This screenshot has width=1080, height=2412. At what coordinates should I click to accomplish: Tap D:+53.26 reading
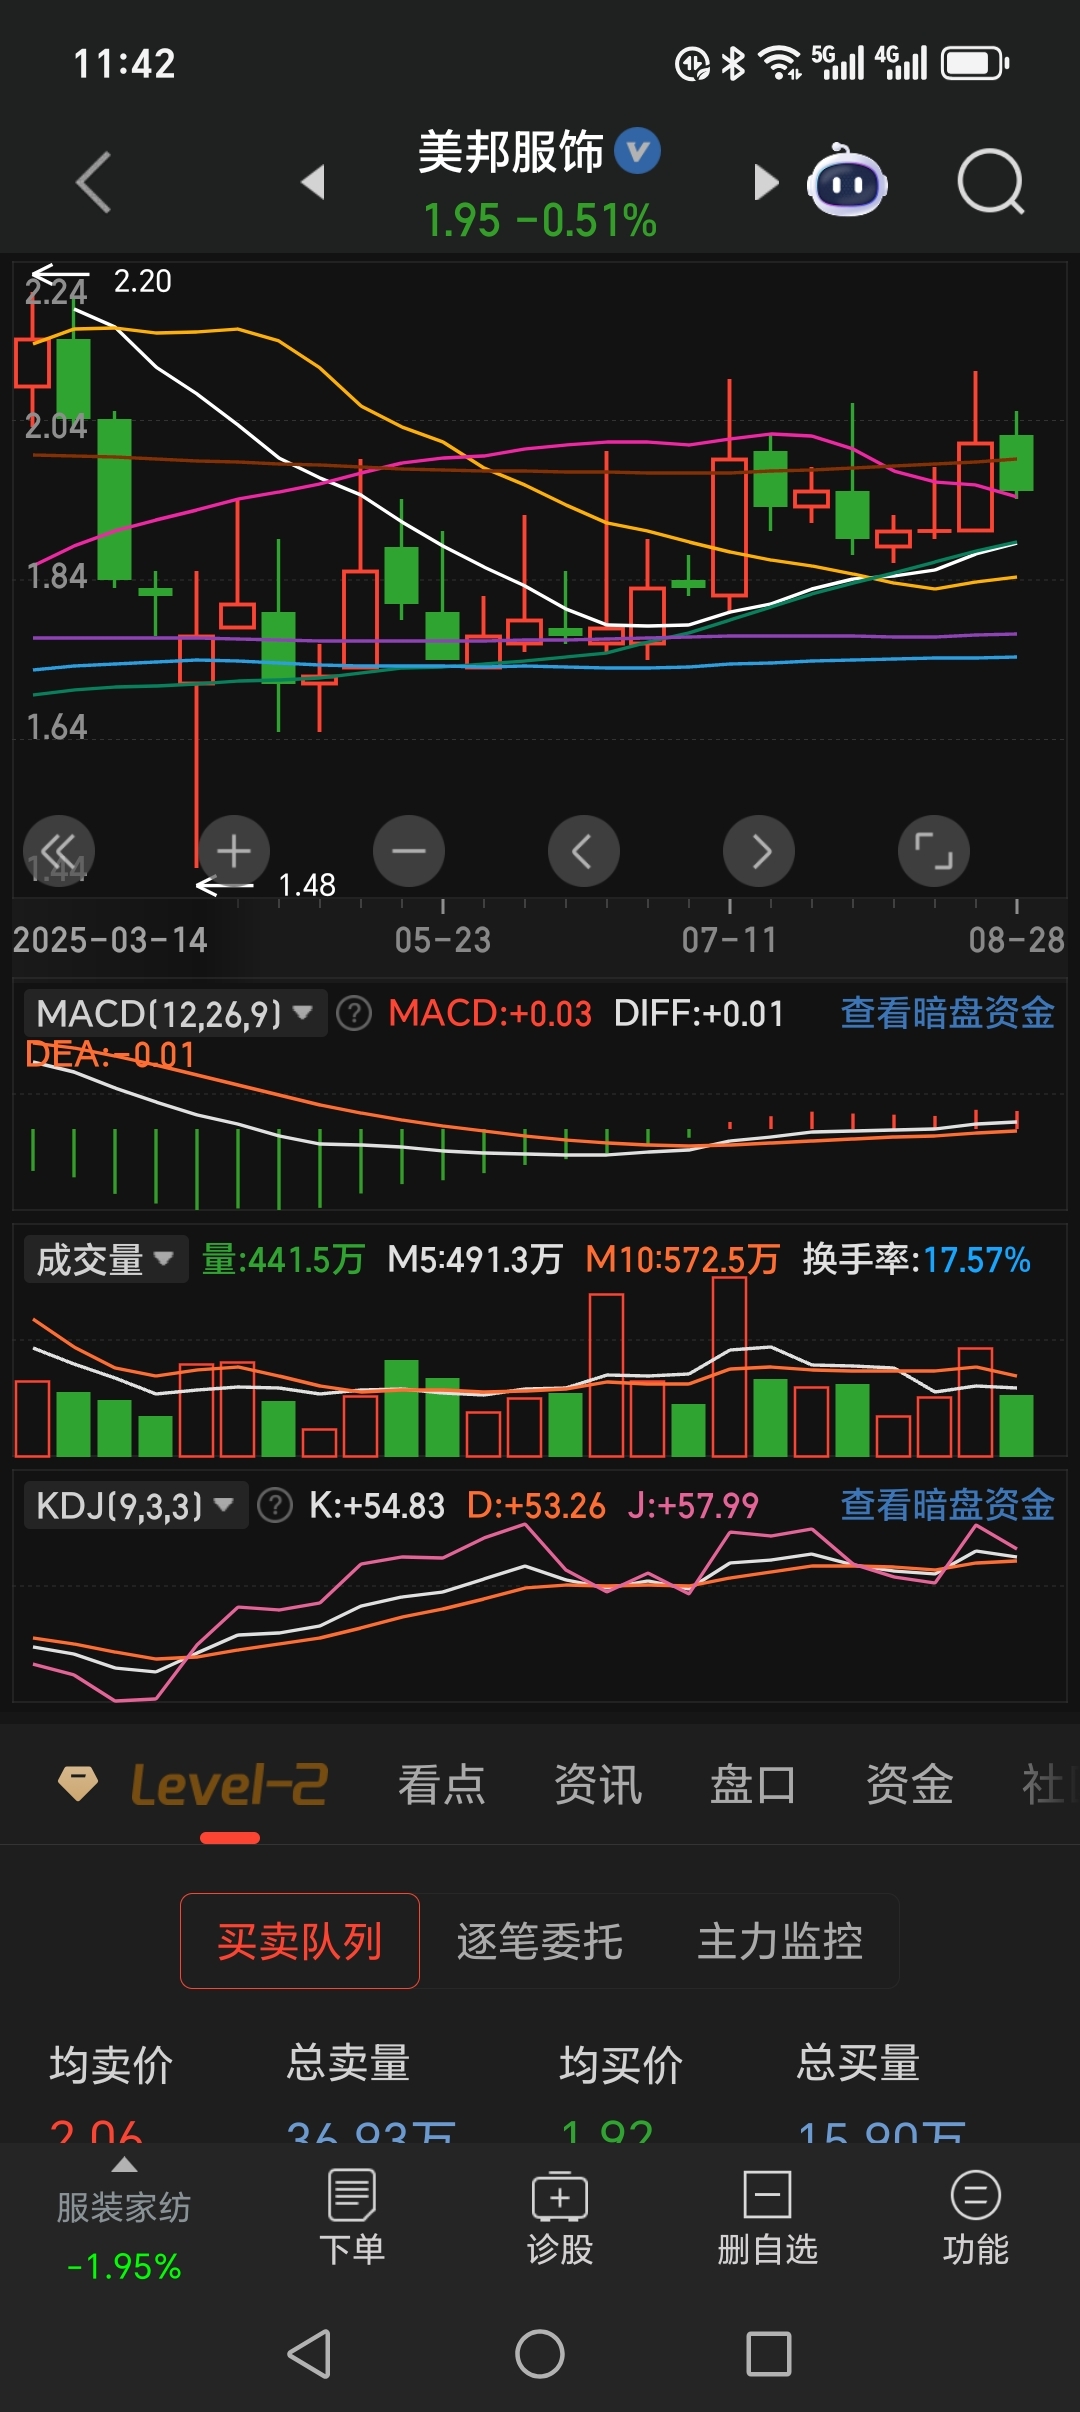pyautogui.click(x=536, y=1505)
